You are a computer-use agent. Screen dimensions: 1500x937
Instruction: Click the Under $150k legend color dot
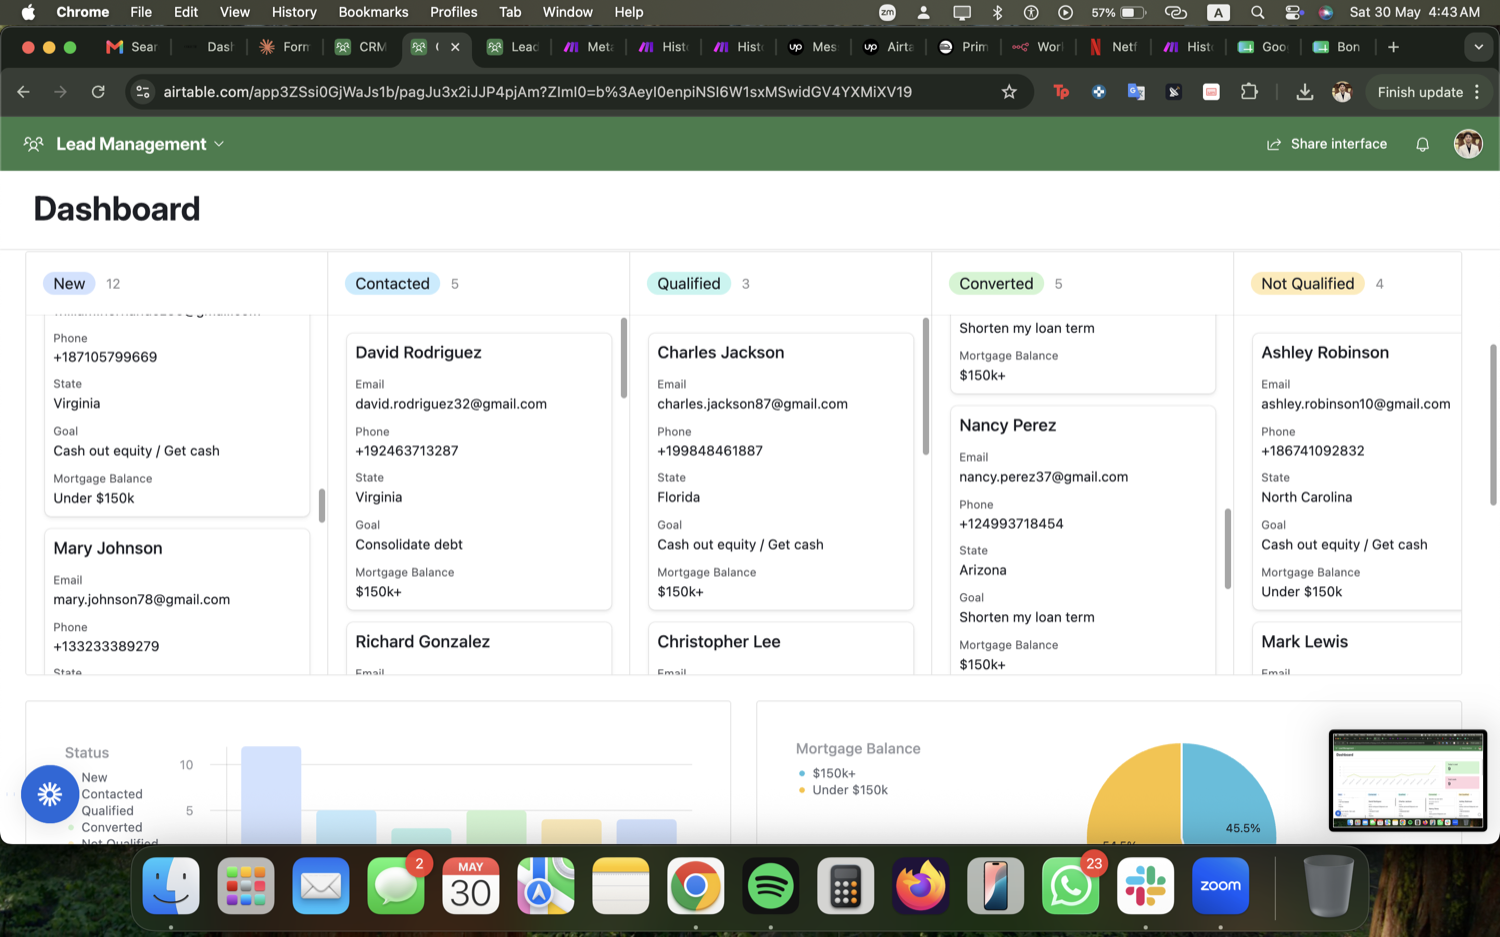pos(802,790)
